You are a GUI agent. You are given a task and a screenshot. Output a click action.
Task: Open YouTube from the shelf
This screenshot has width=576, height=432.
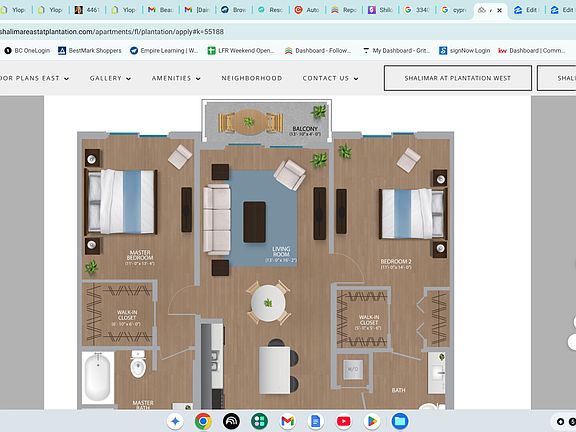click(343, 421)
